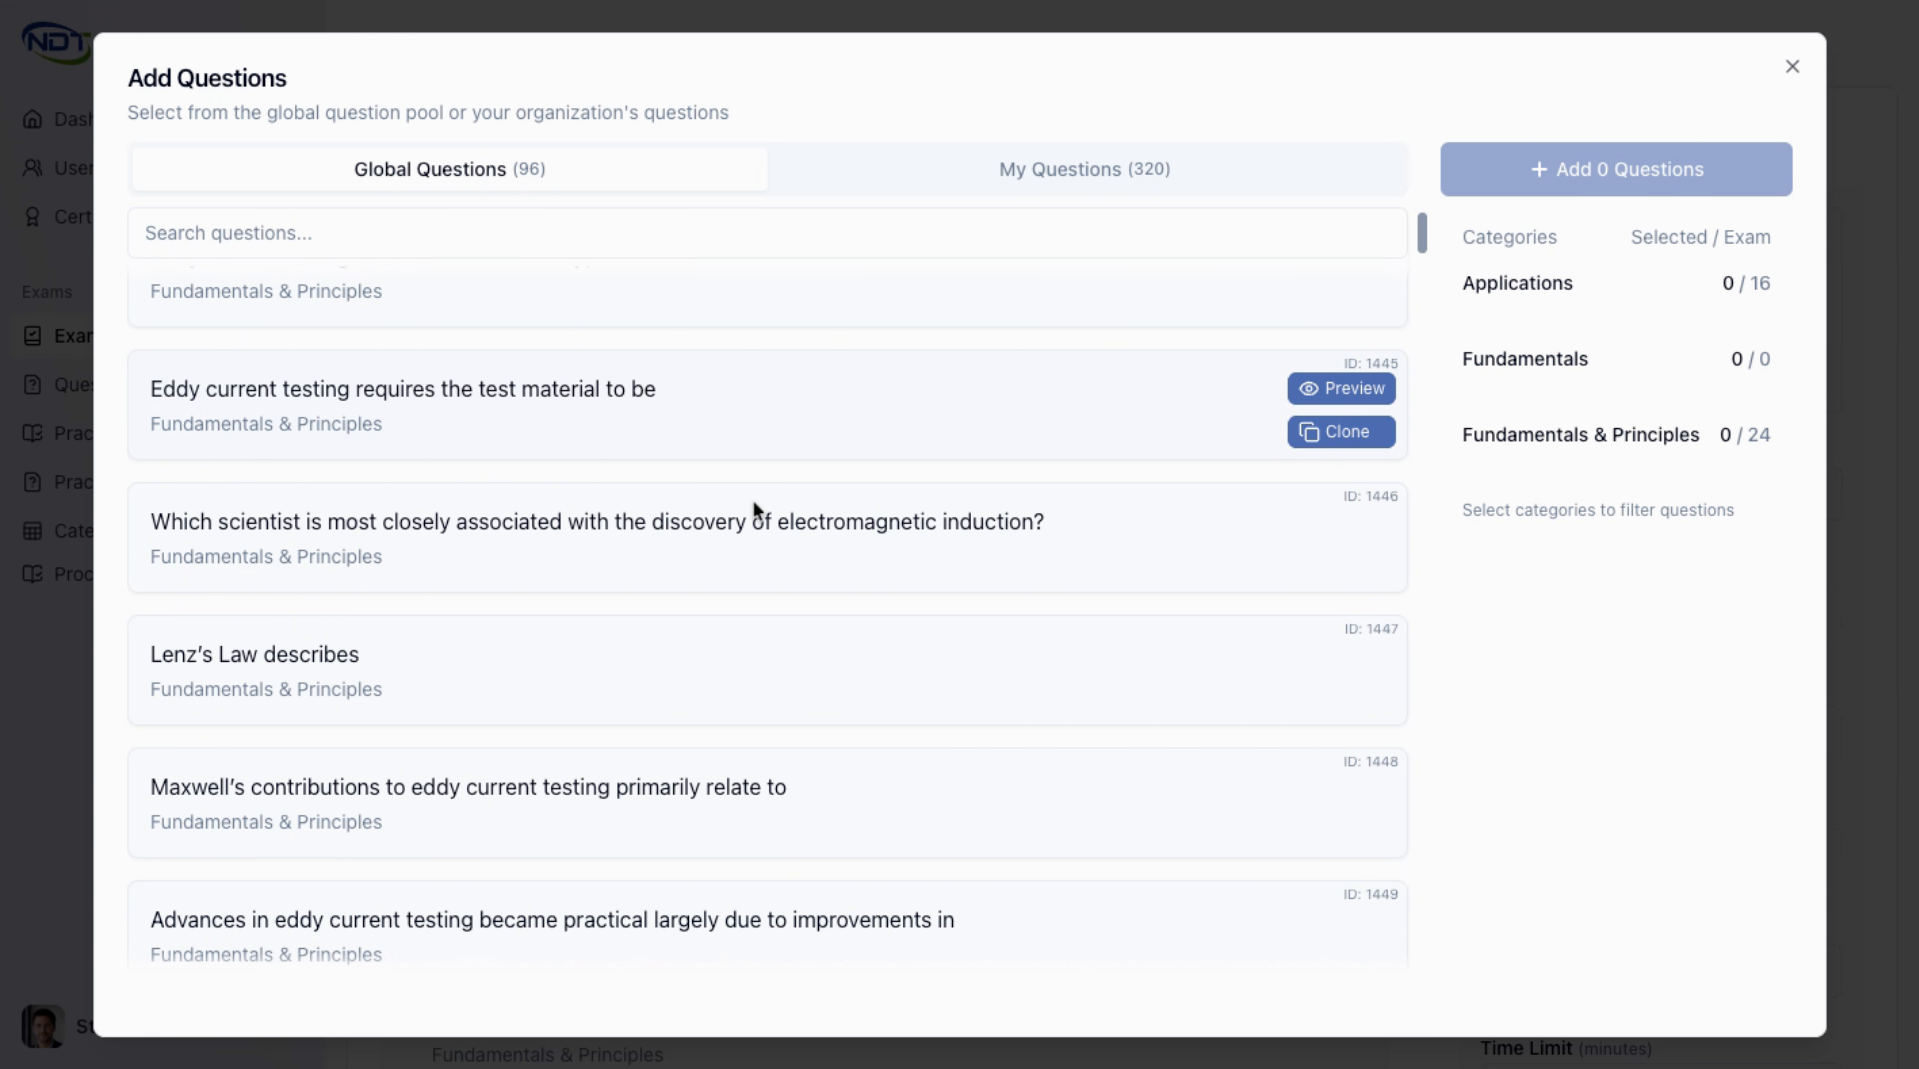Switch to My Questions tab

pyautogui.click(x=1085, y=169)
